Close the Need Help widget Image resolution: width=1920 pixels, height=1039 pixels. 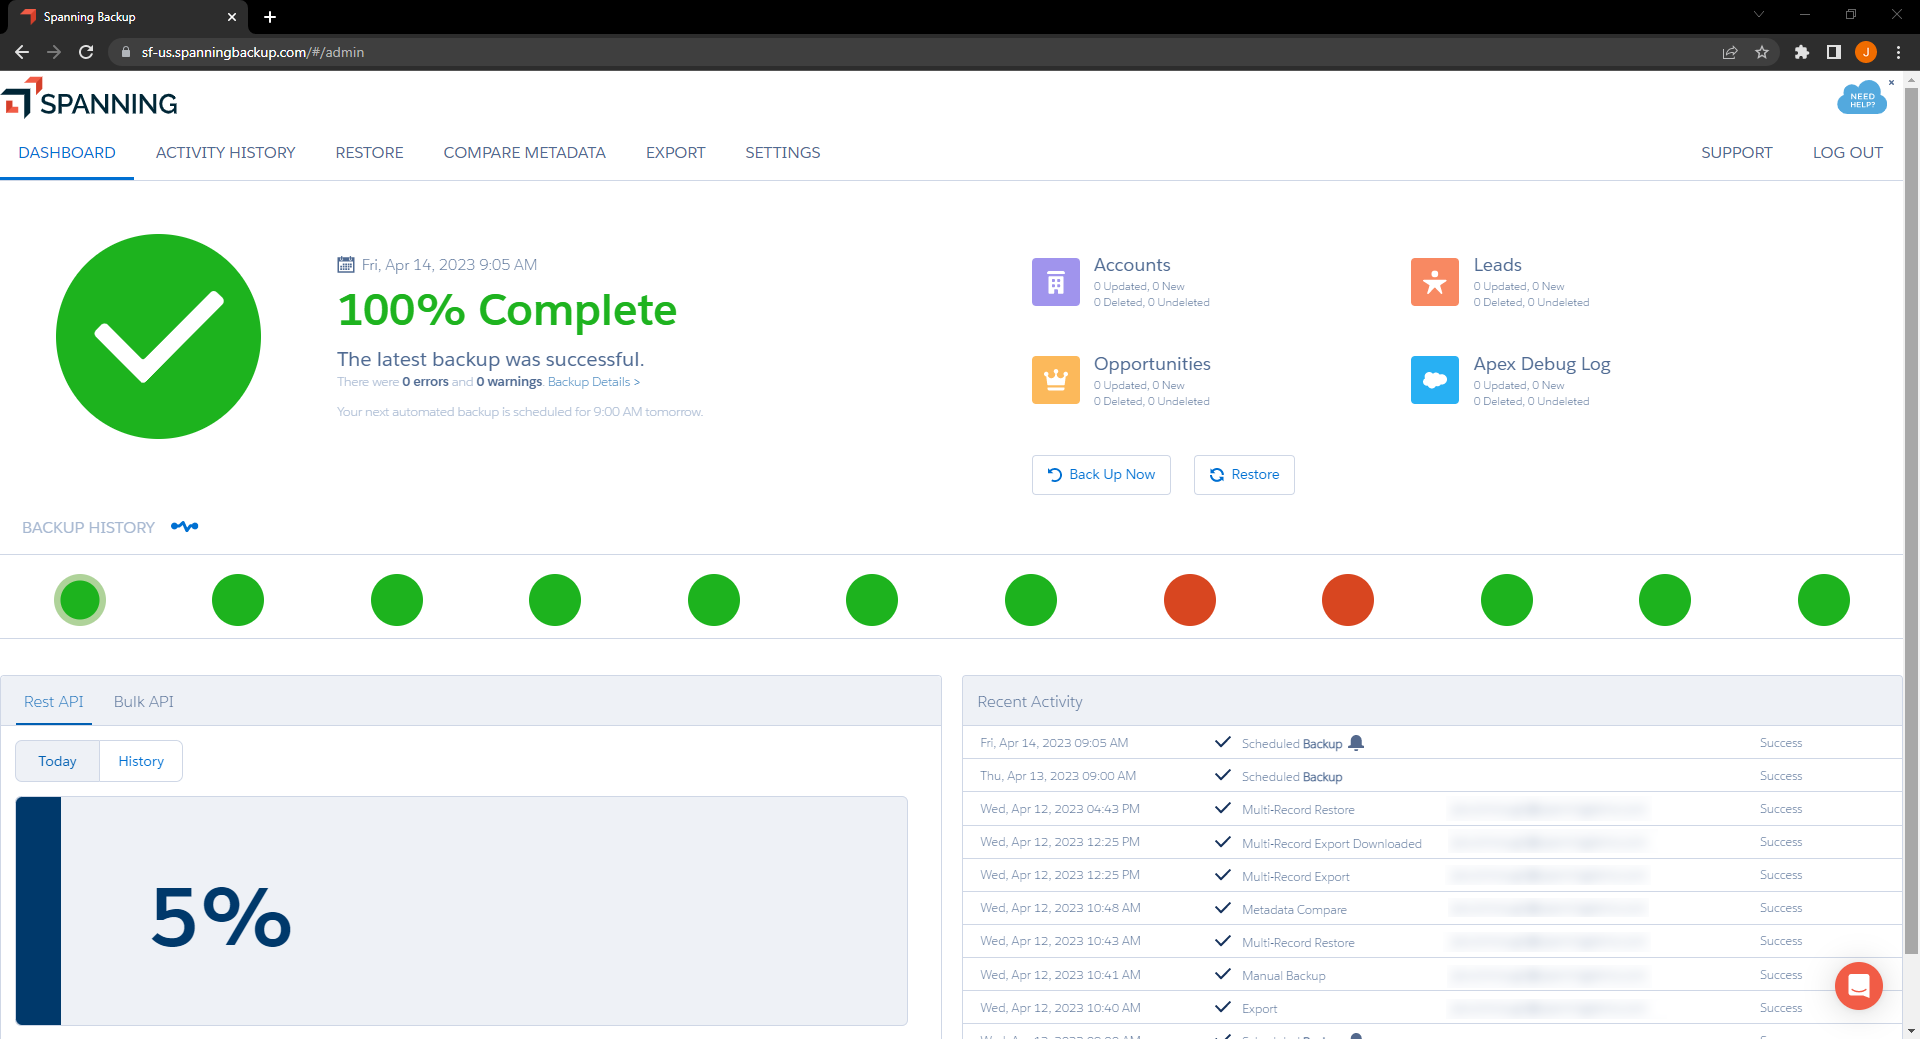coord(1891,82)
